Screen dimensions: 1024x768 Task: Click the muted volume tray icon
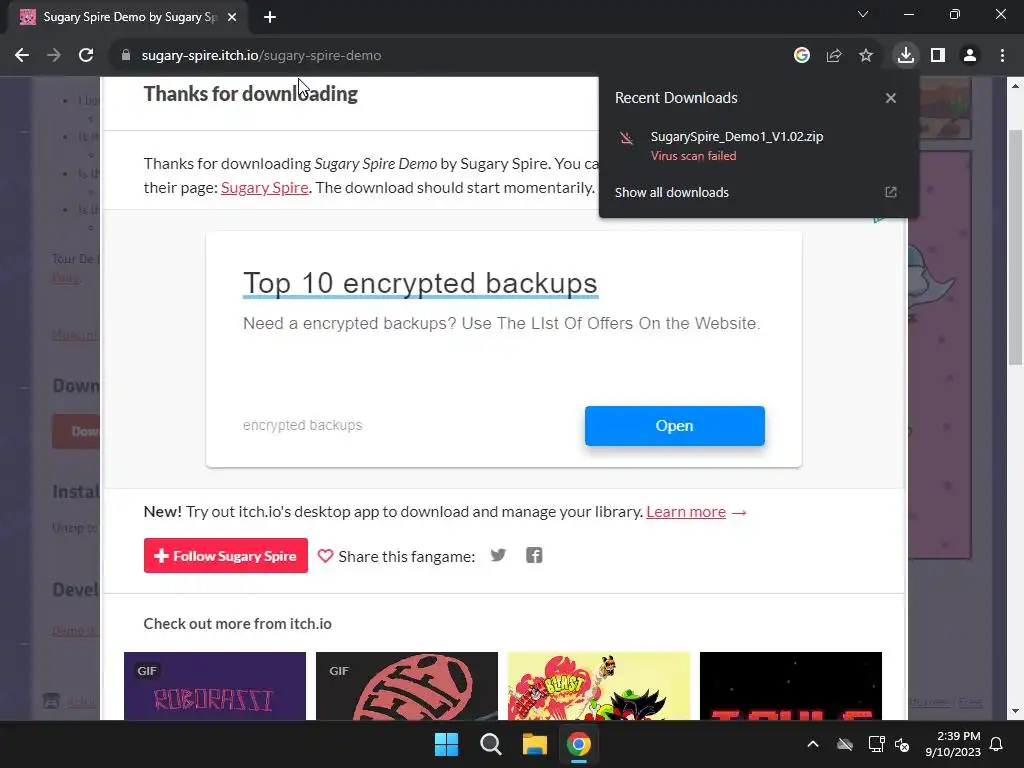point(902,744)
